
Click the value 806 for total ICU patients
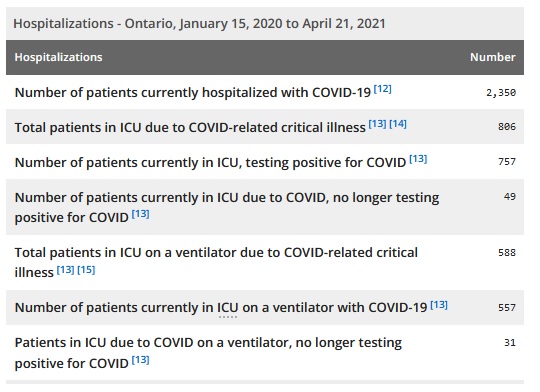pyautogui.click(x=507, y=127)
